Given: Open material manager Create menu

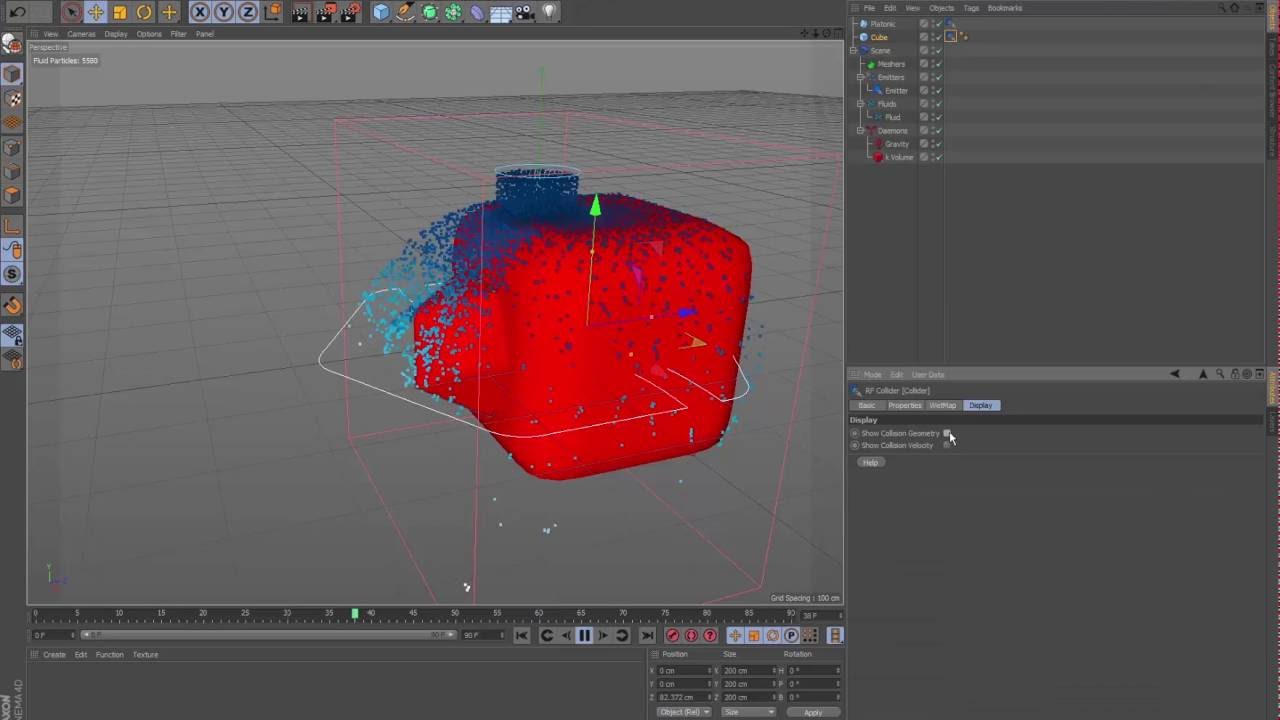Looking at the screenshot, I should coord(54,655).
